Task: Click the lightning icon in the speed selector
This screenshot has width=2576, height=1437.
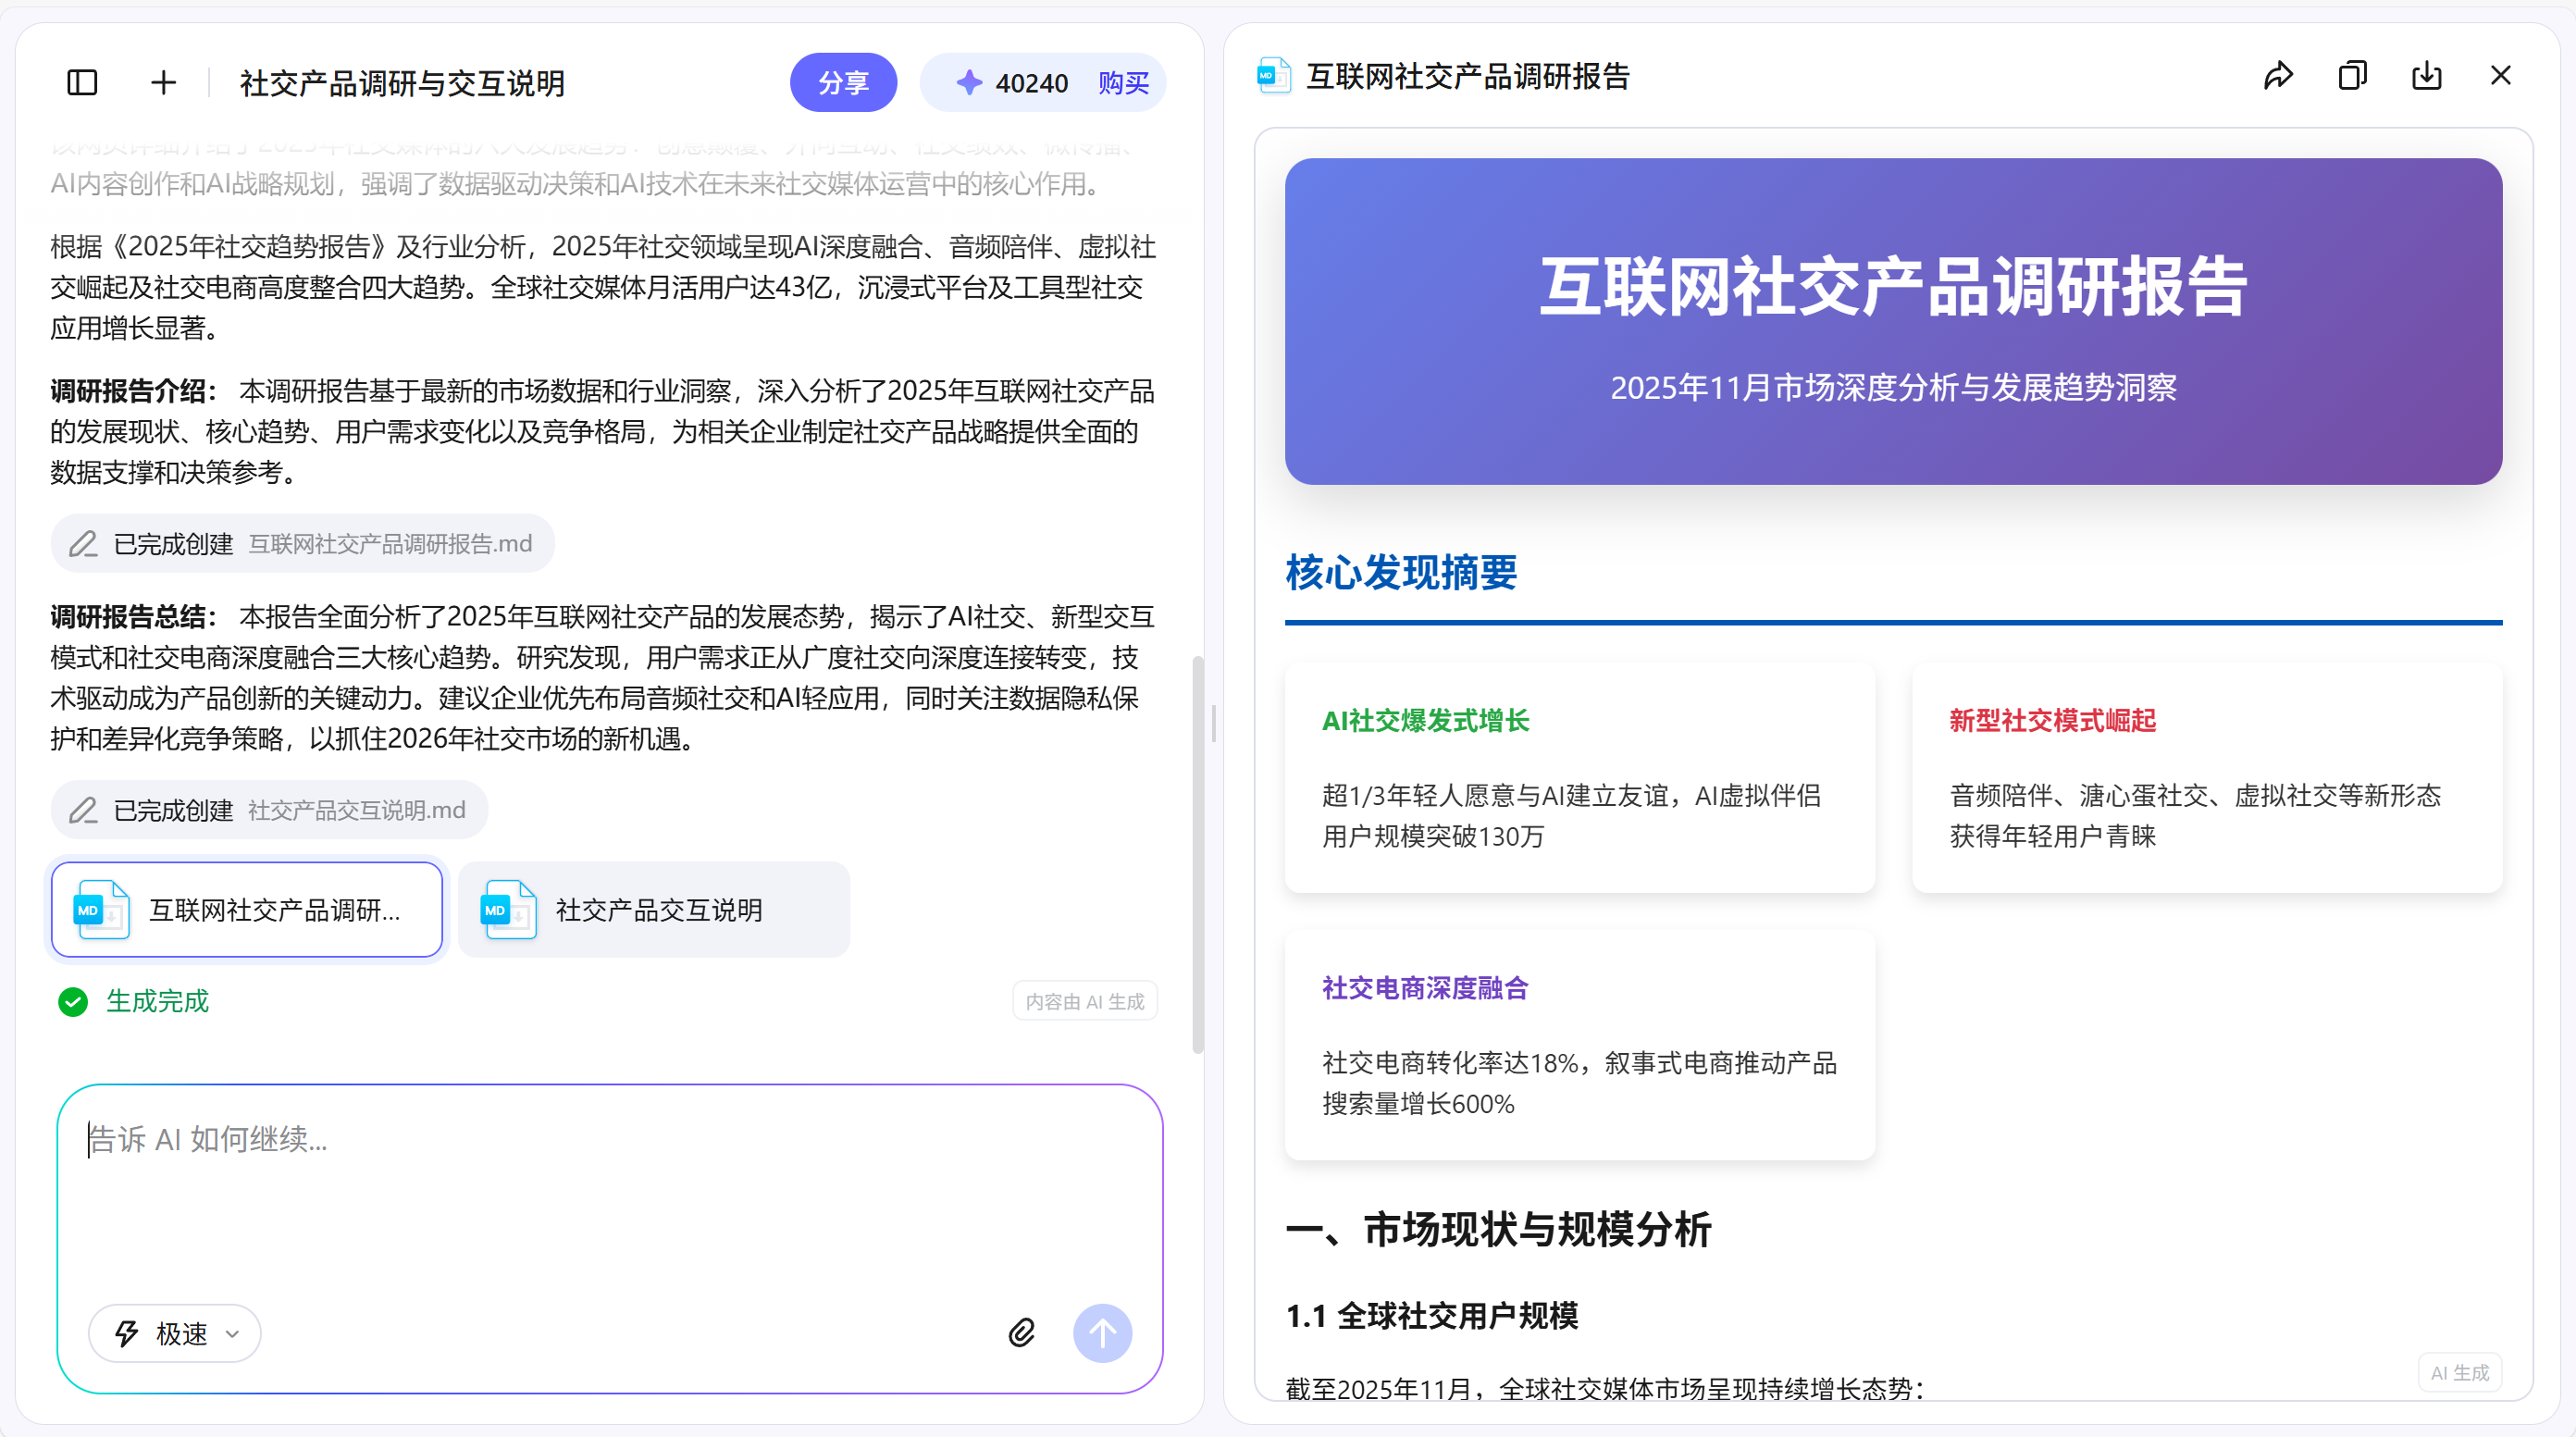Action: coord(126,1333)
